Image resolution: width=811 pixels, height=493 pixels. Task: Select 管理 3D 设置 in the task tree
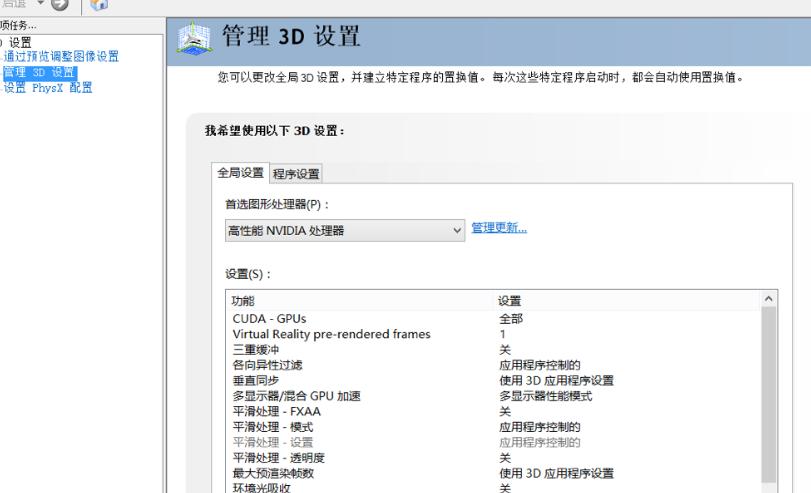click(39, 72)
